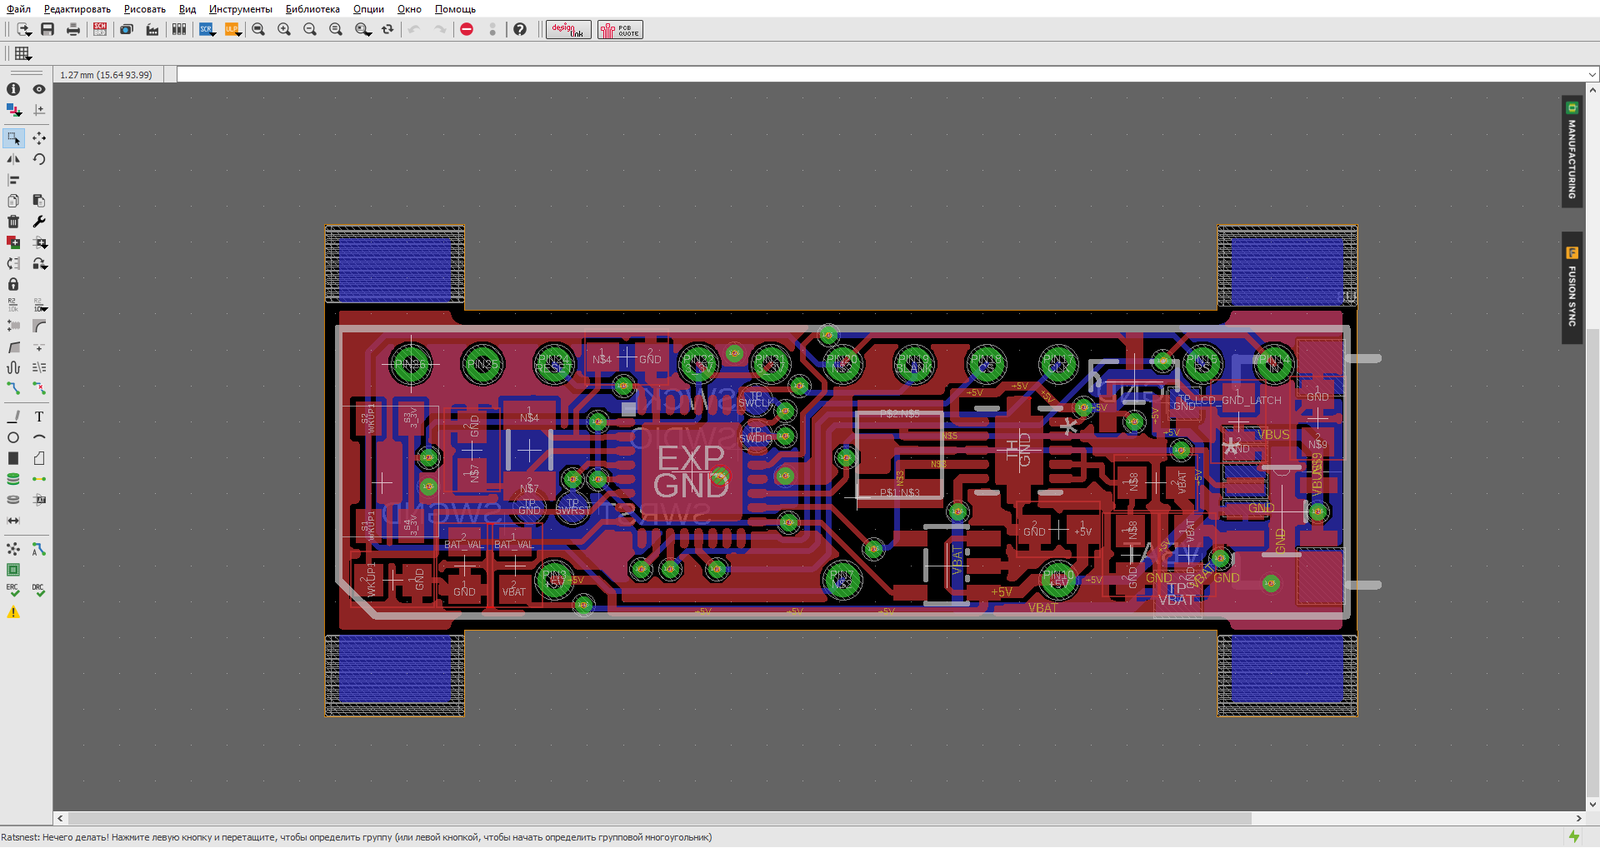Click the zoom out magnifier
Screen dimensions: 1600x848
tap(310, 29)
